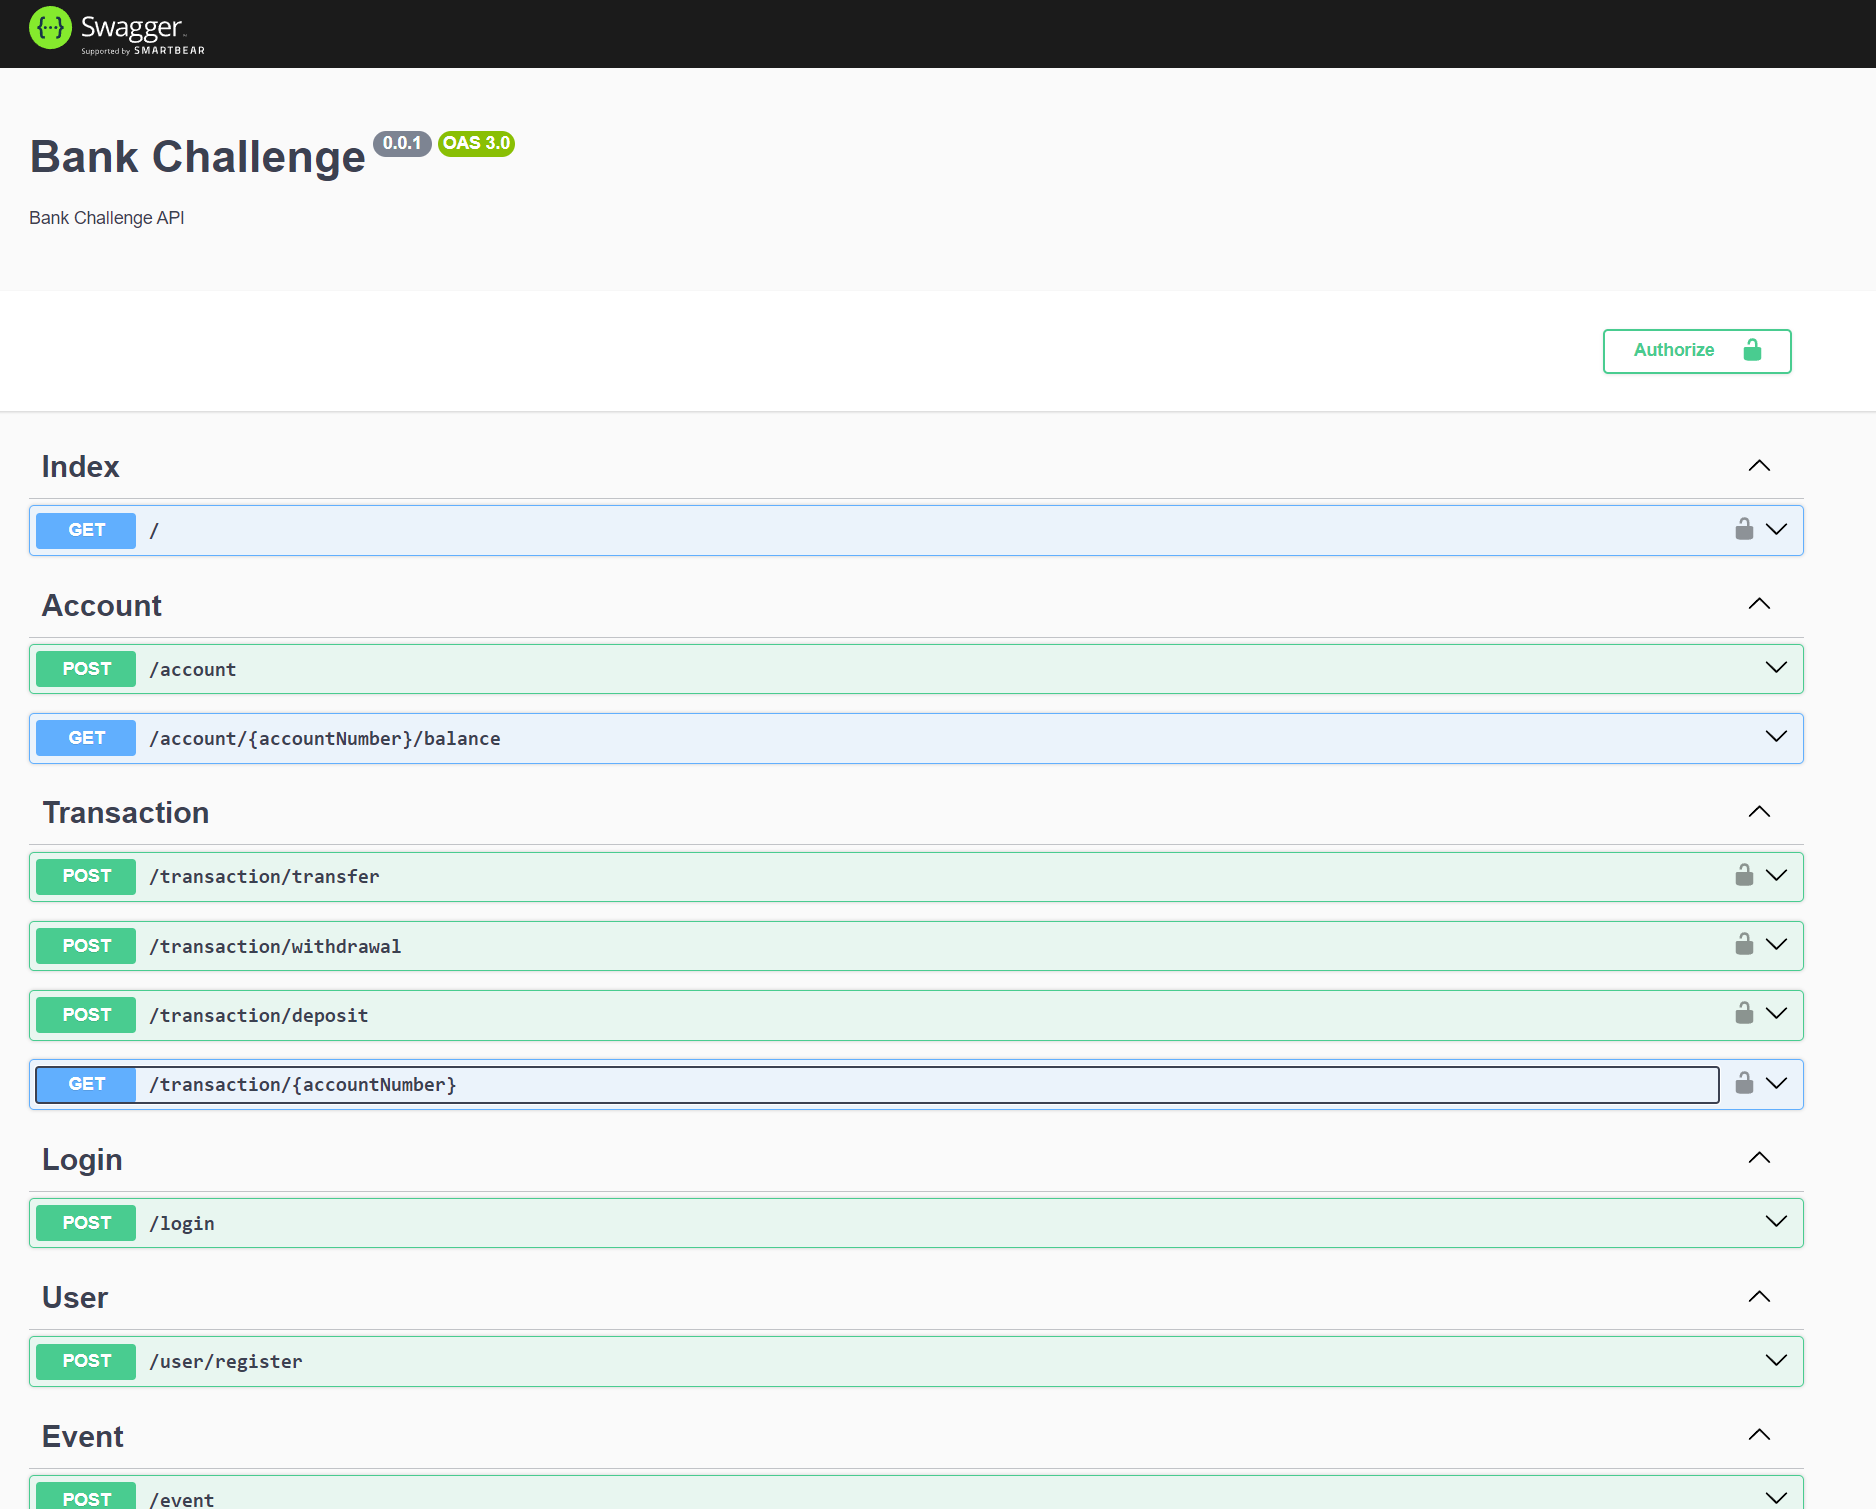Viewport: 1876px width, 1509px height.
Task: Click the /event path text
Action: (x=182, y=1499)
